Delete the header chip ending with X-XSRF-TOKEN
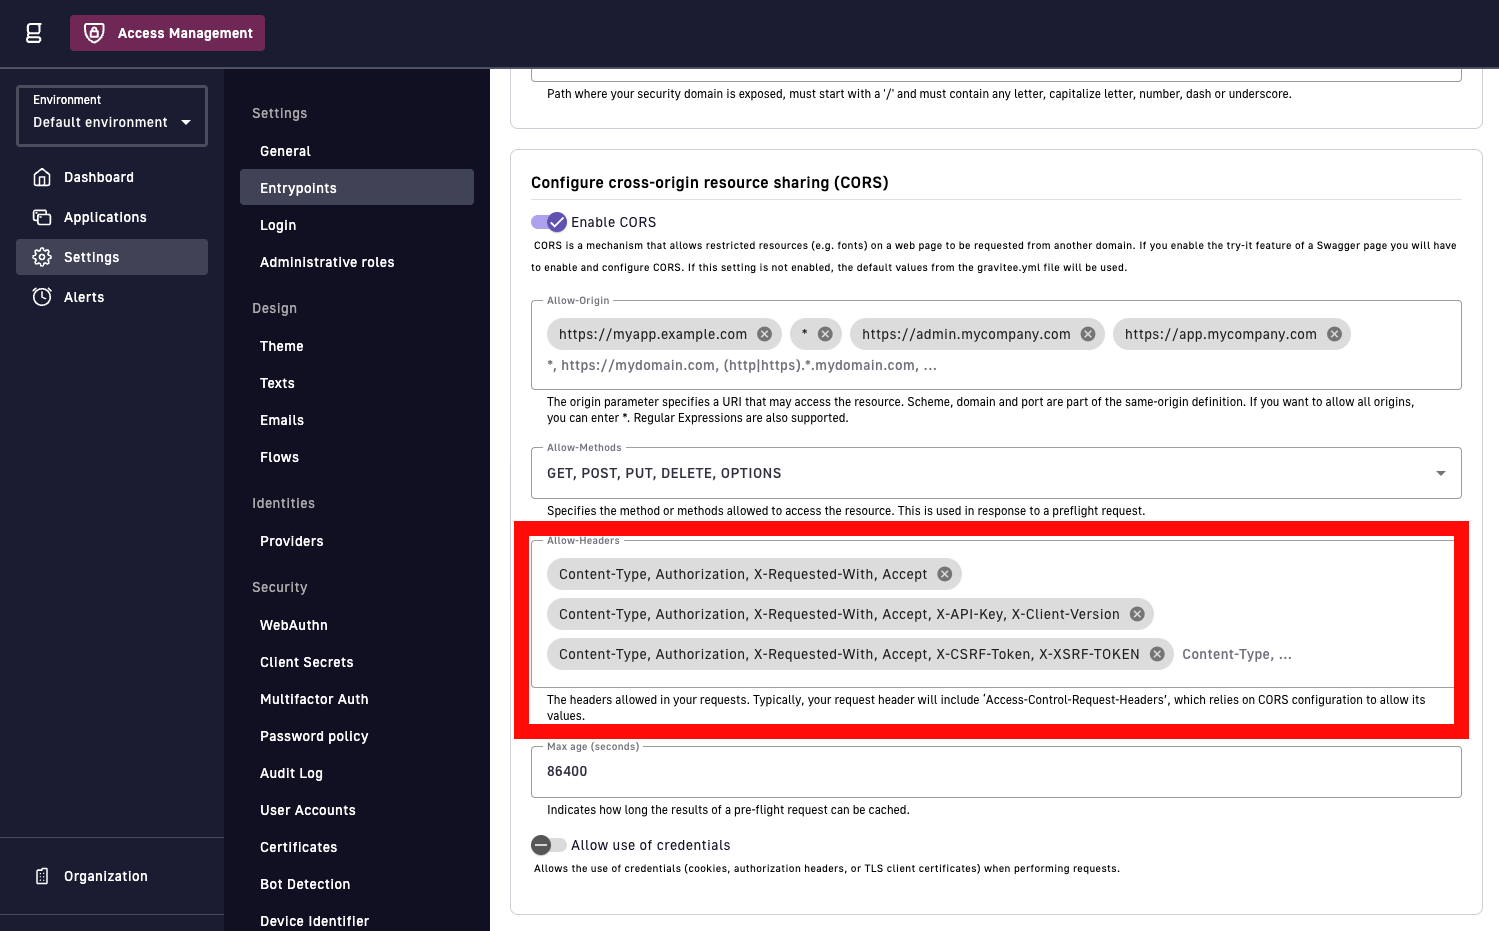This screenshot has width=1499, height=931. pos(1157,654)
